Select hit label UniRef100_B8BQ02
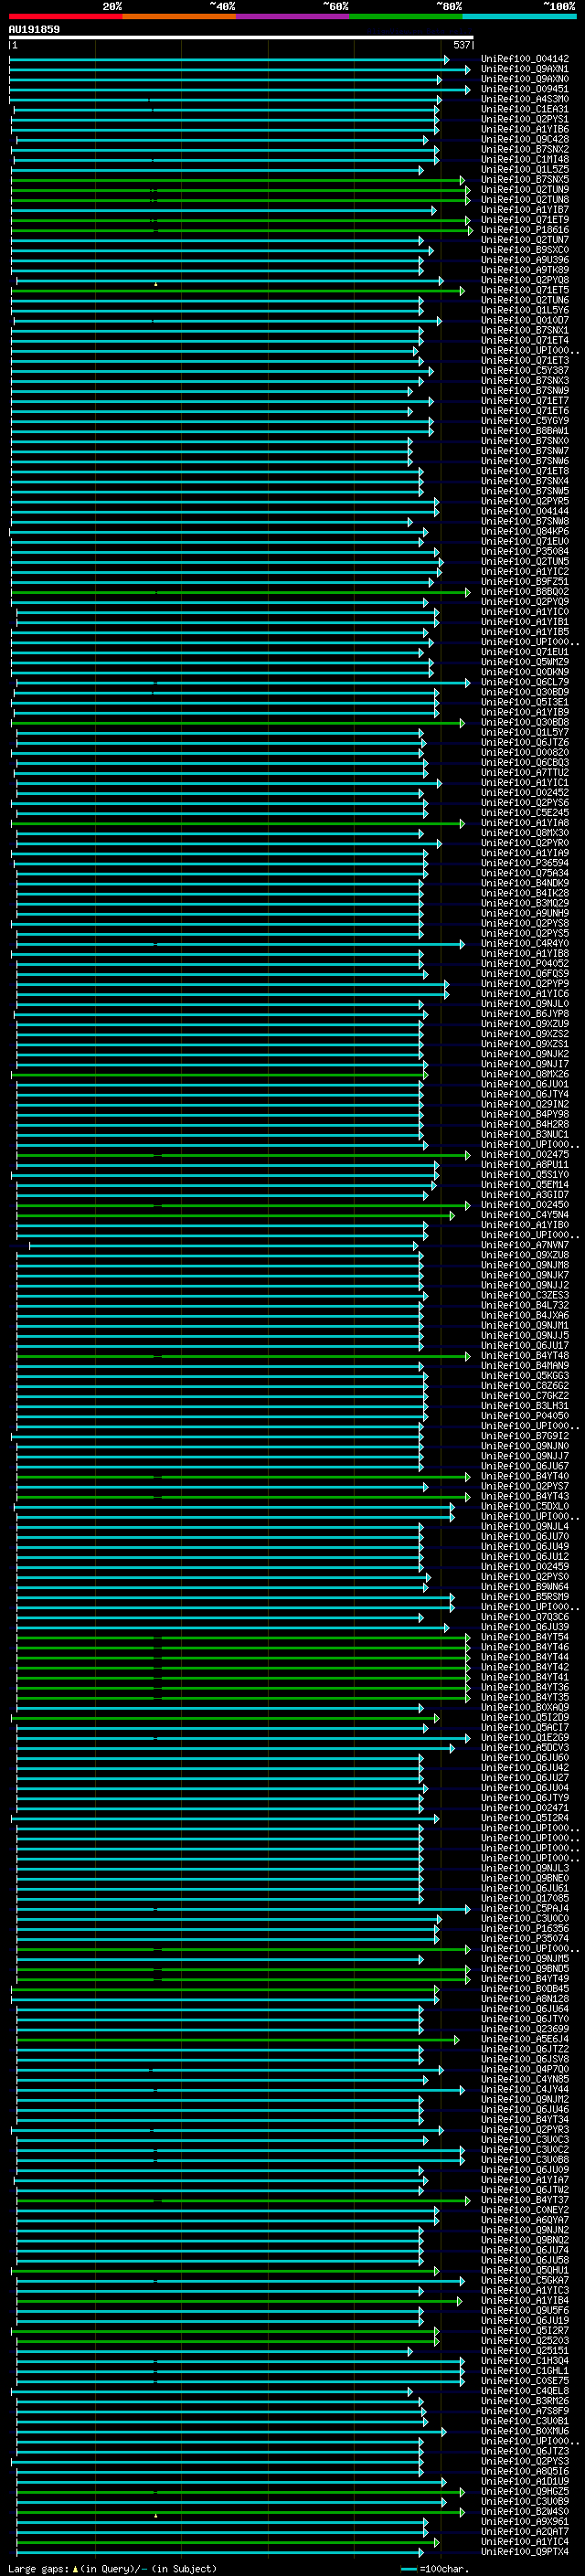 [x=525, y=592]
